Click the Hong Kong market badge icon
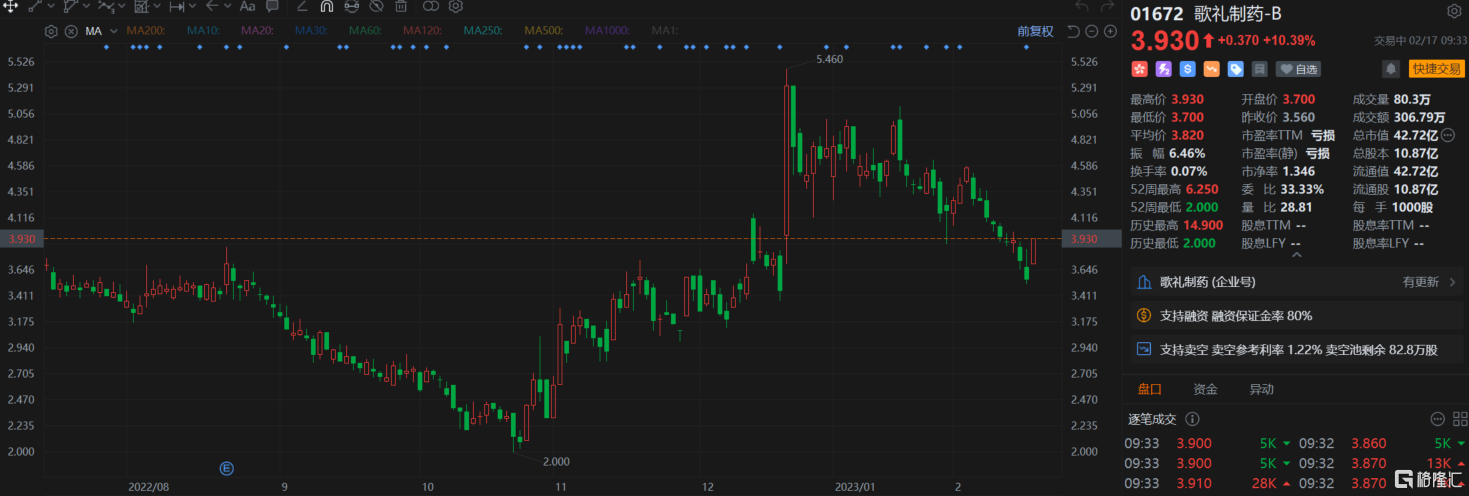Image resolution: width=1469 pixels, height=496 pixels. [1139, 69]
